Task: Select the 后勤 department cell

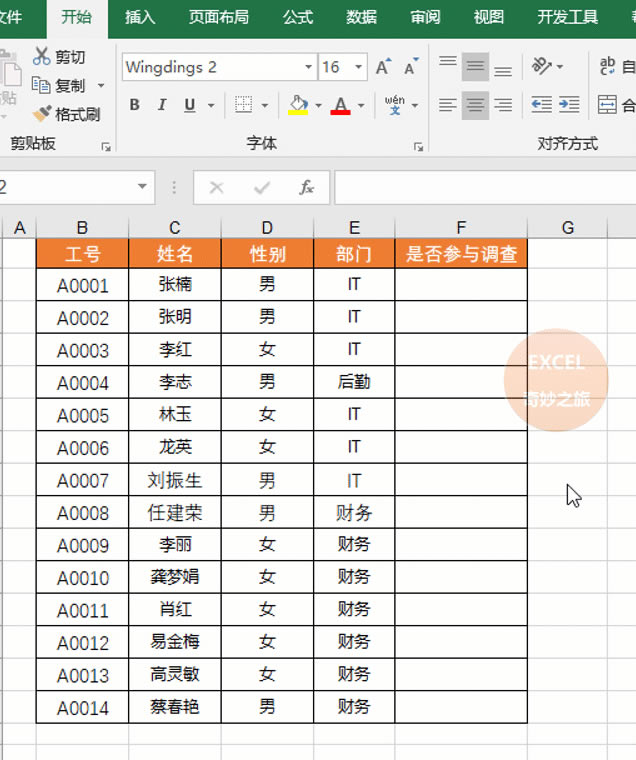Action: pos(354,382)
